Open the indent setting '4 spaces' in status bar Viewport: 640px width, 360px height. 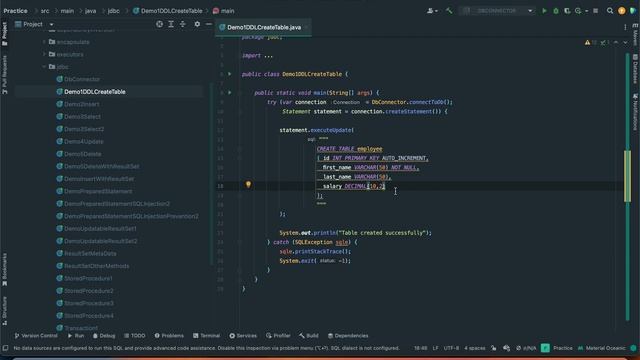[x=475, y=348]
